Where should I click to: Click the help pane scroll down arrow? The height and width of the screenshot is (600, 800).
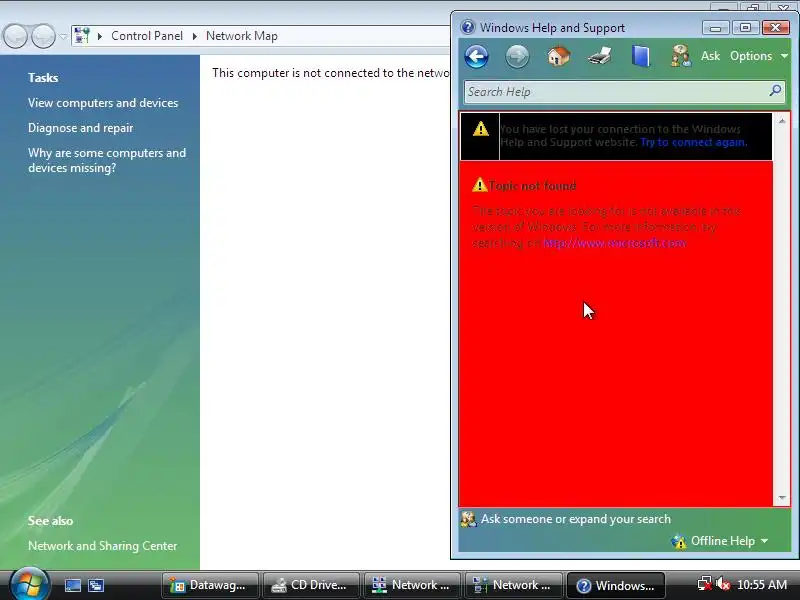782,497
